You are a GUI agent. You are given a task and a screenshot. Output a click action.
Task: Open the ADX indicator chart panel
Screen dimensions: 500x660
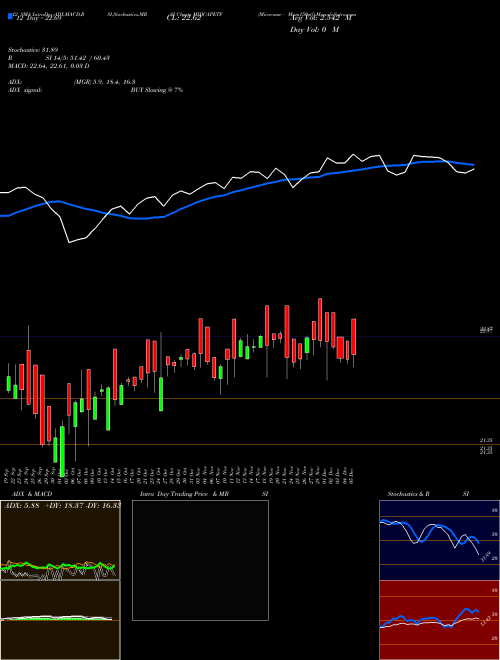tap(60, 540)
